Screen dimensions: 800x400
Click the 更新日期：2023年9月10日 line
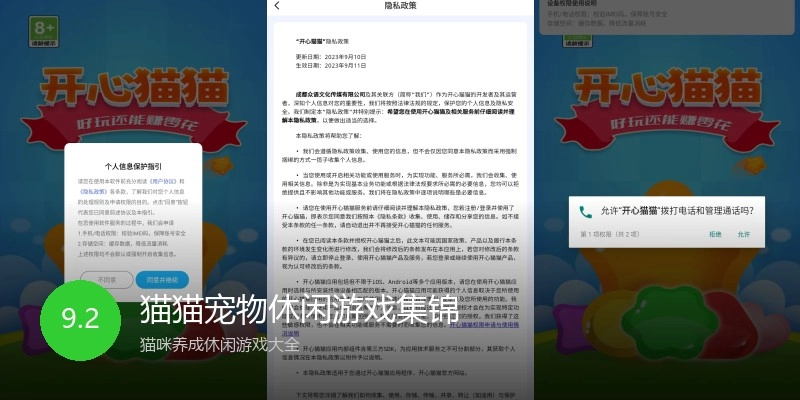(x=331, y=57)
